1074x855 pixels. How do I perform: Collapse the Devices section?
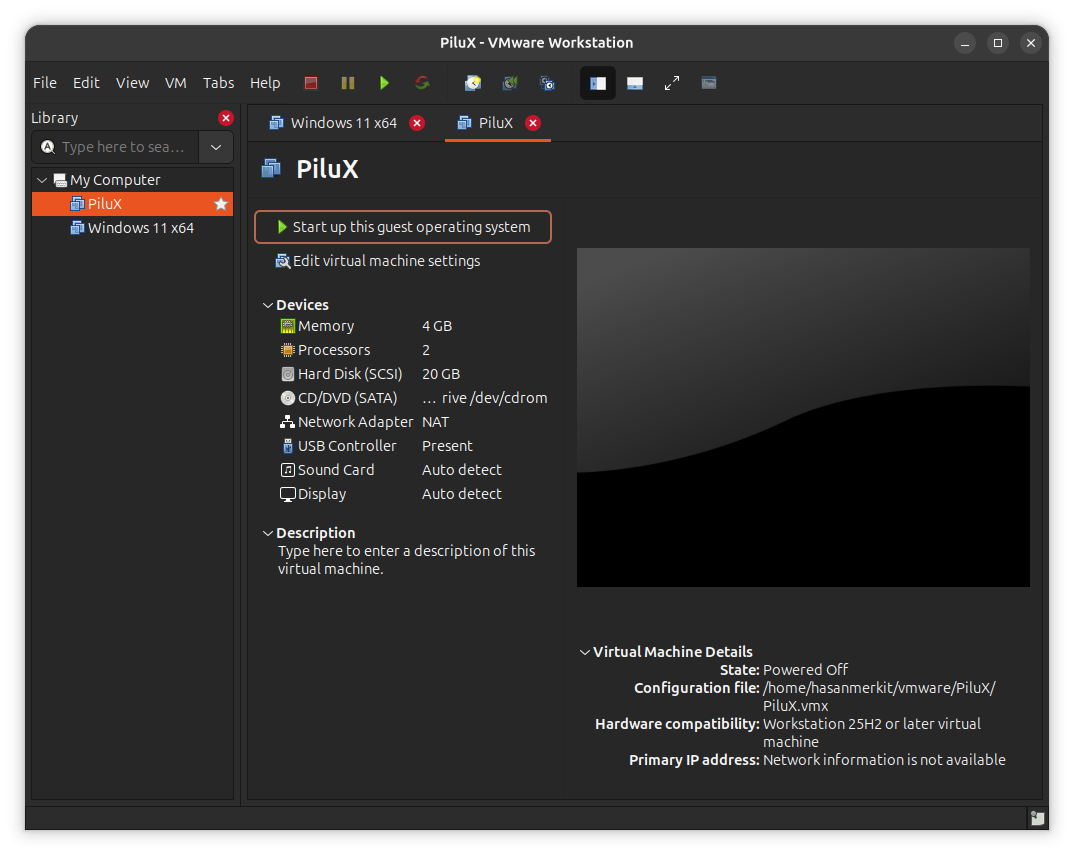tap(268, 305)
